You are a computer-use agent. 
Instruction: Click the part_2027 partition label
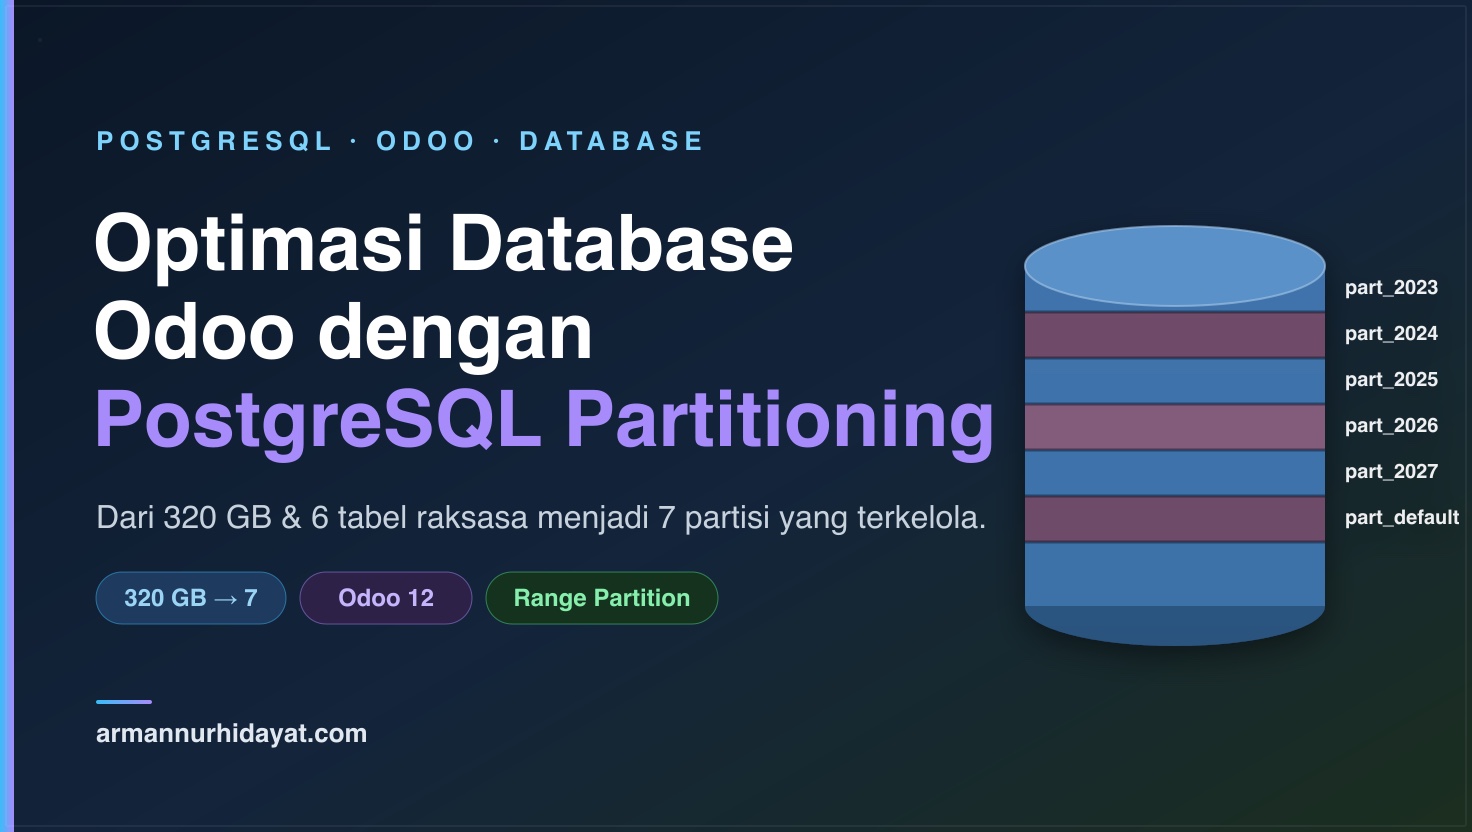click(x=1391, y=472)
